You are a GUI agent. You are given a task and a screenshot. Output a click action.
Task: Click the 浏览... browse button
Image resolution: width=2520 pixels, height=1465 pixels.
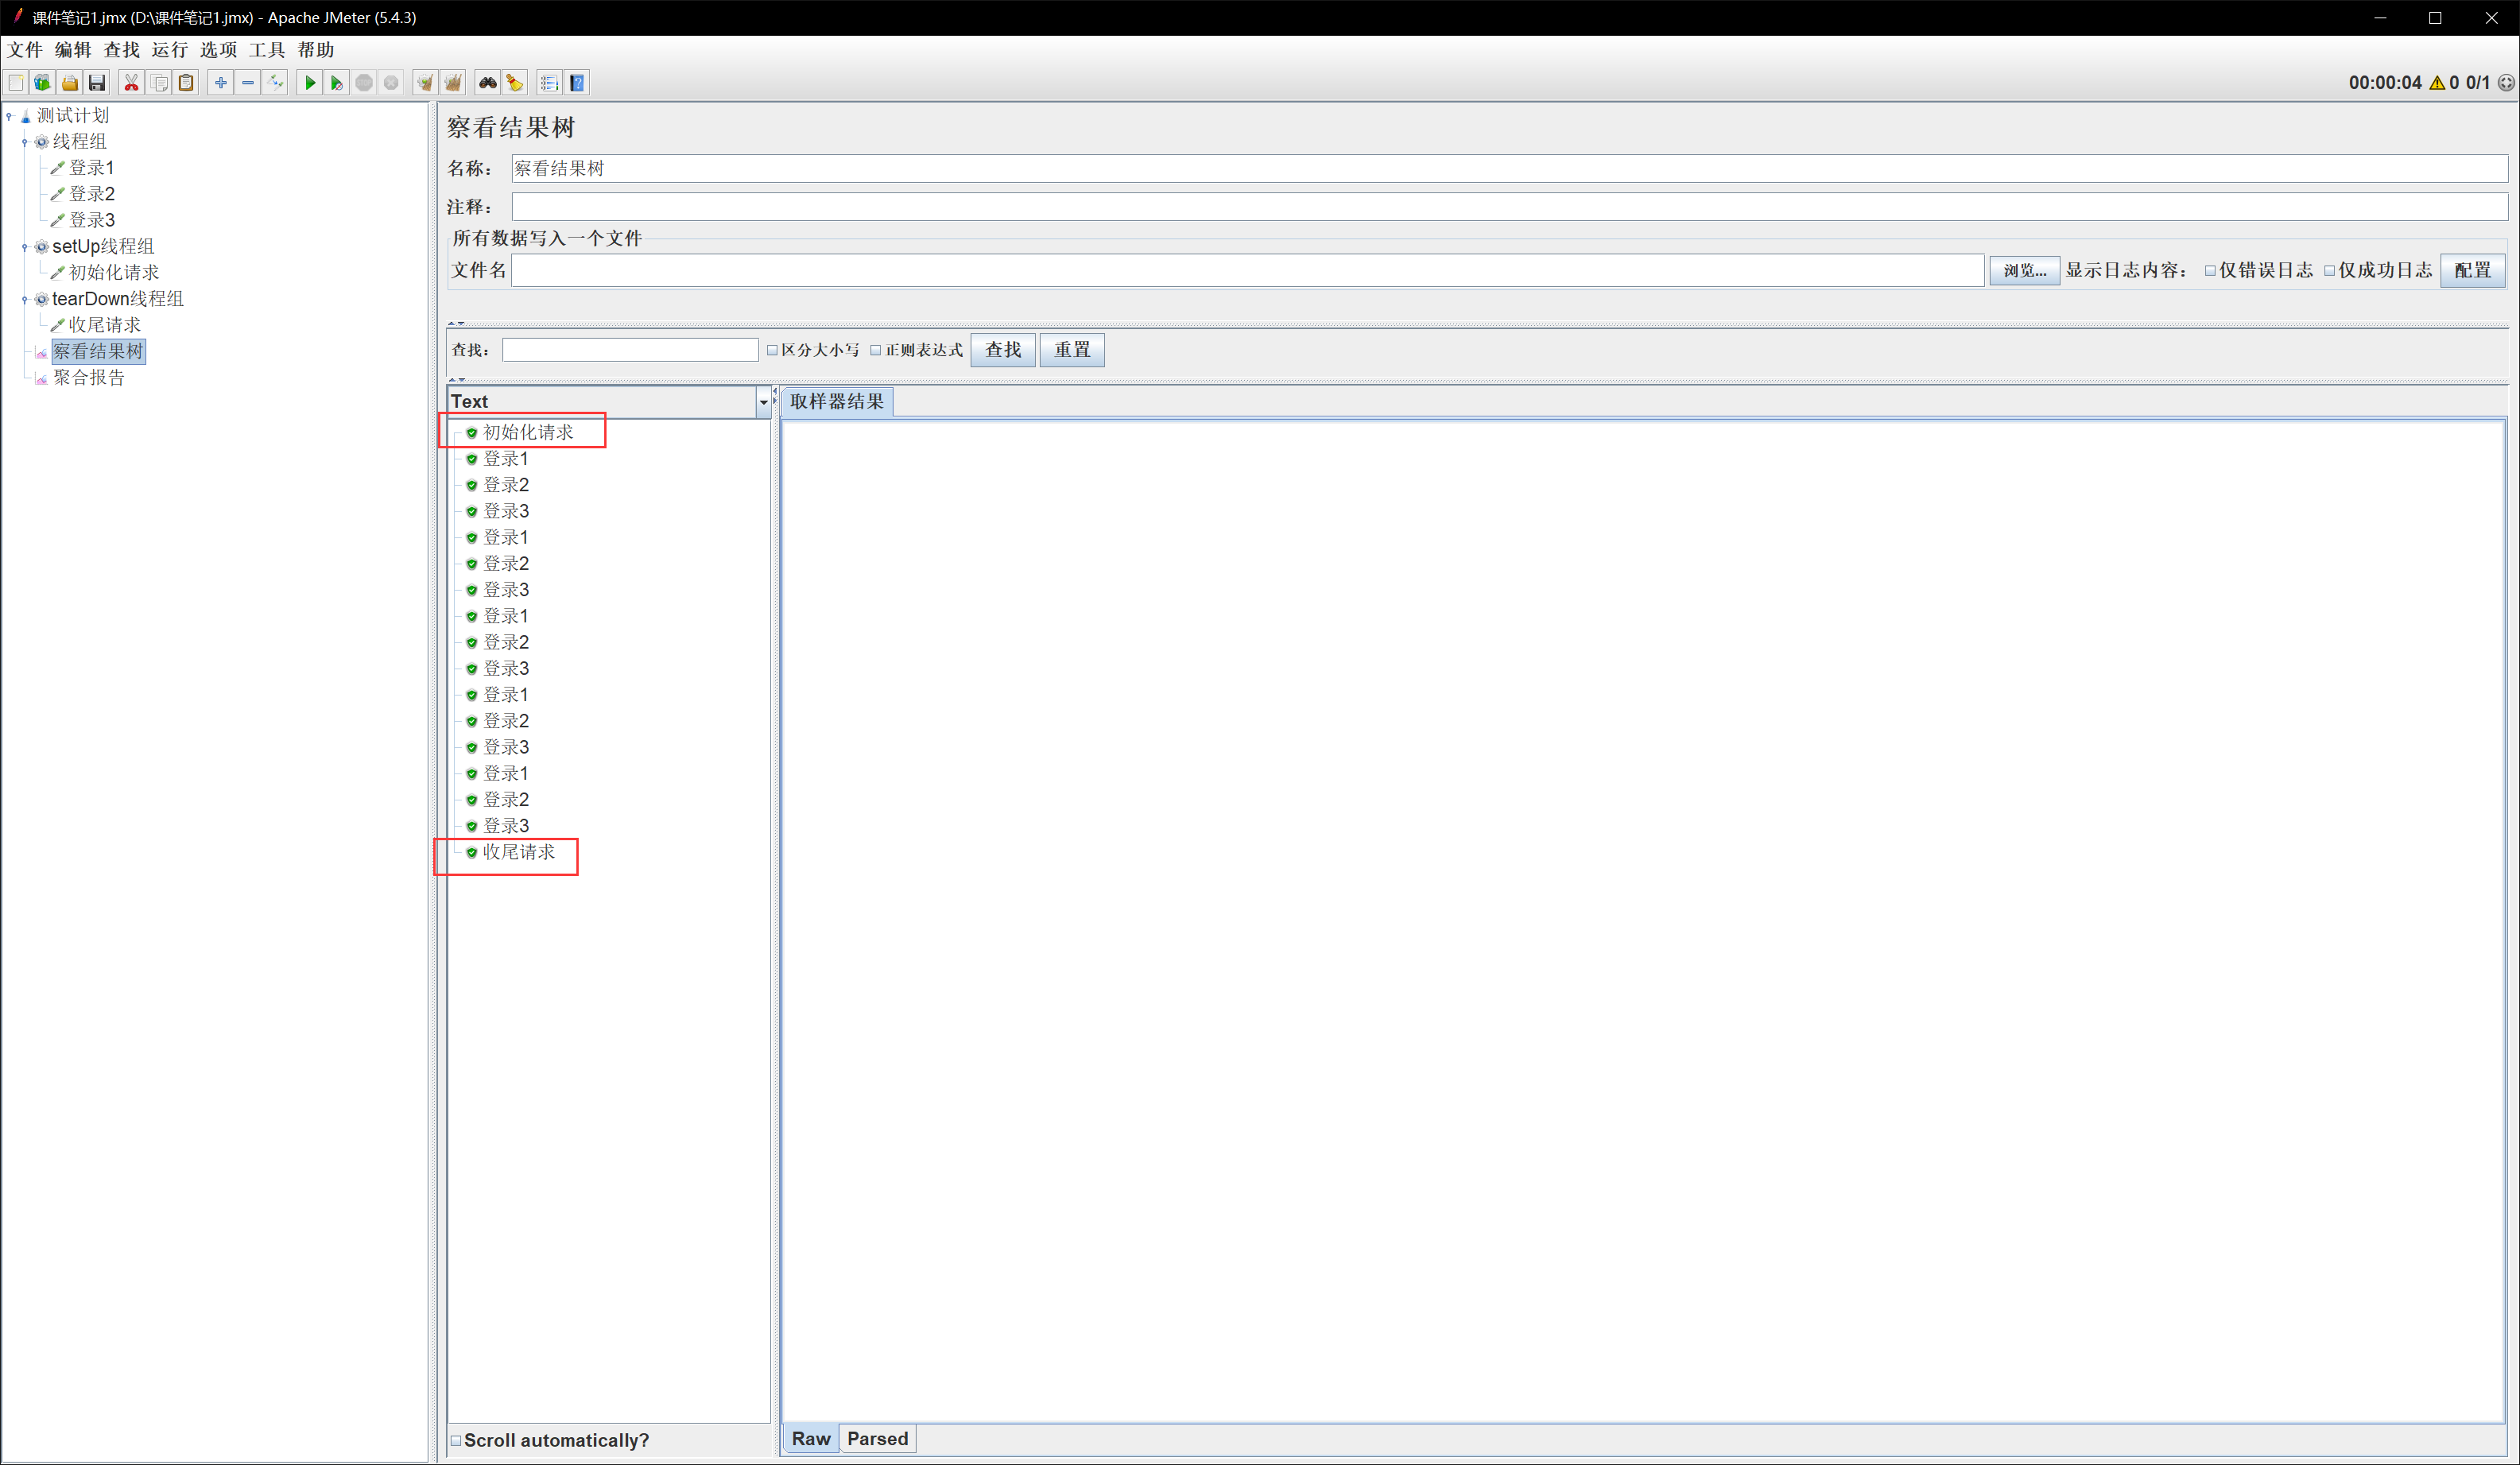2023,271
